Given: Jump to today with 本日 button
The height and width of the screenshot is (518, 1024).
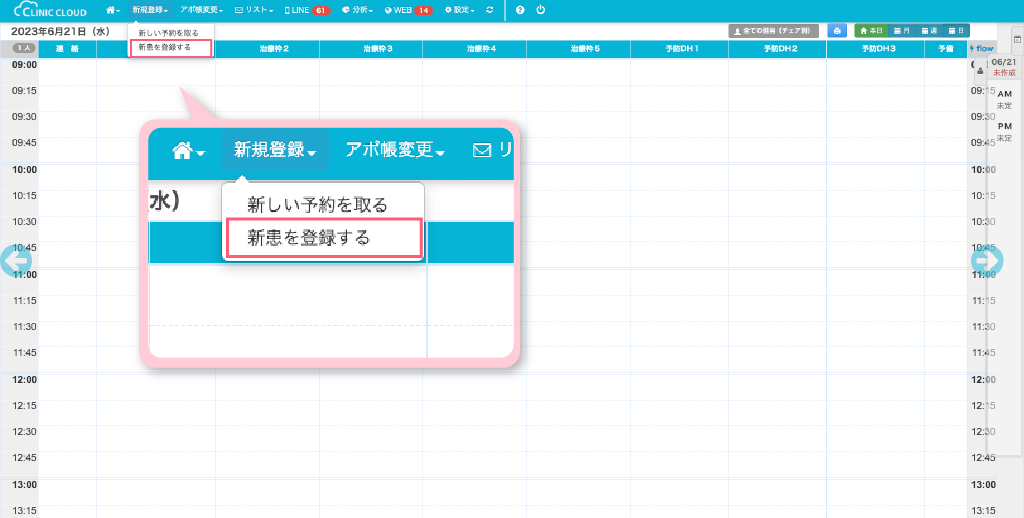Looking at the screenshot, I should tap(872, 31).
